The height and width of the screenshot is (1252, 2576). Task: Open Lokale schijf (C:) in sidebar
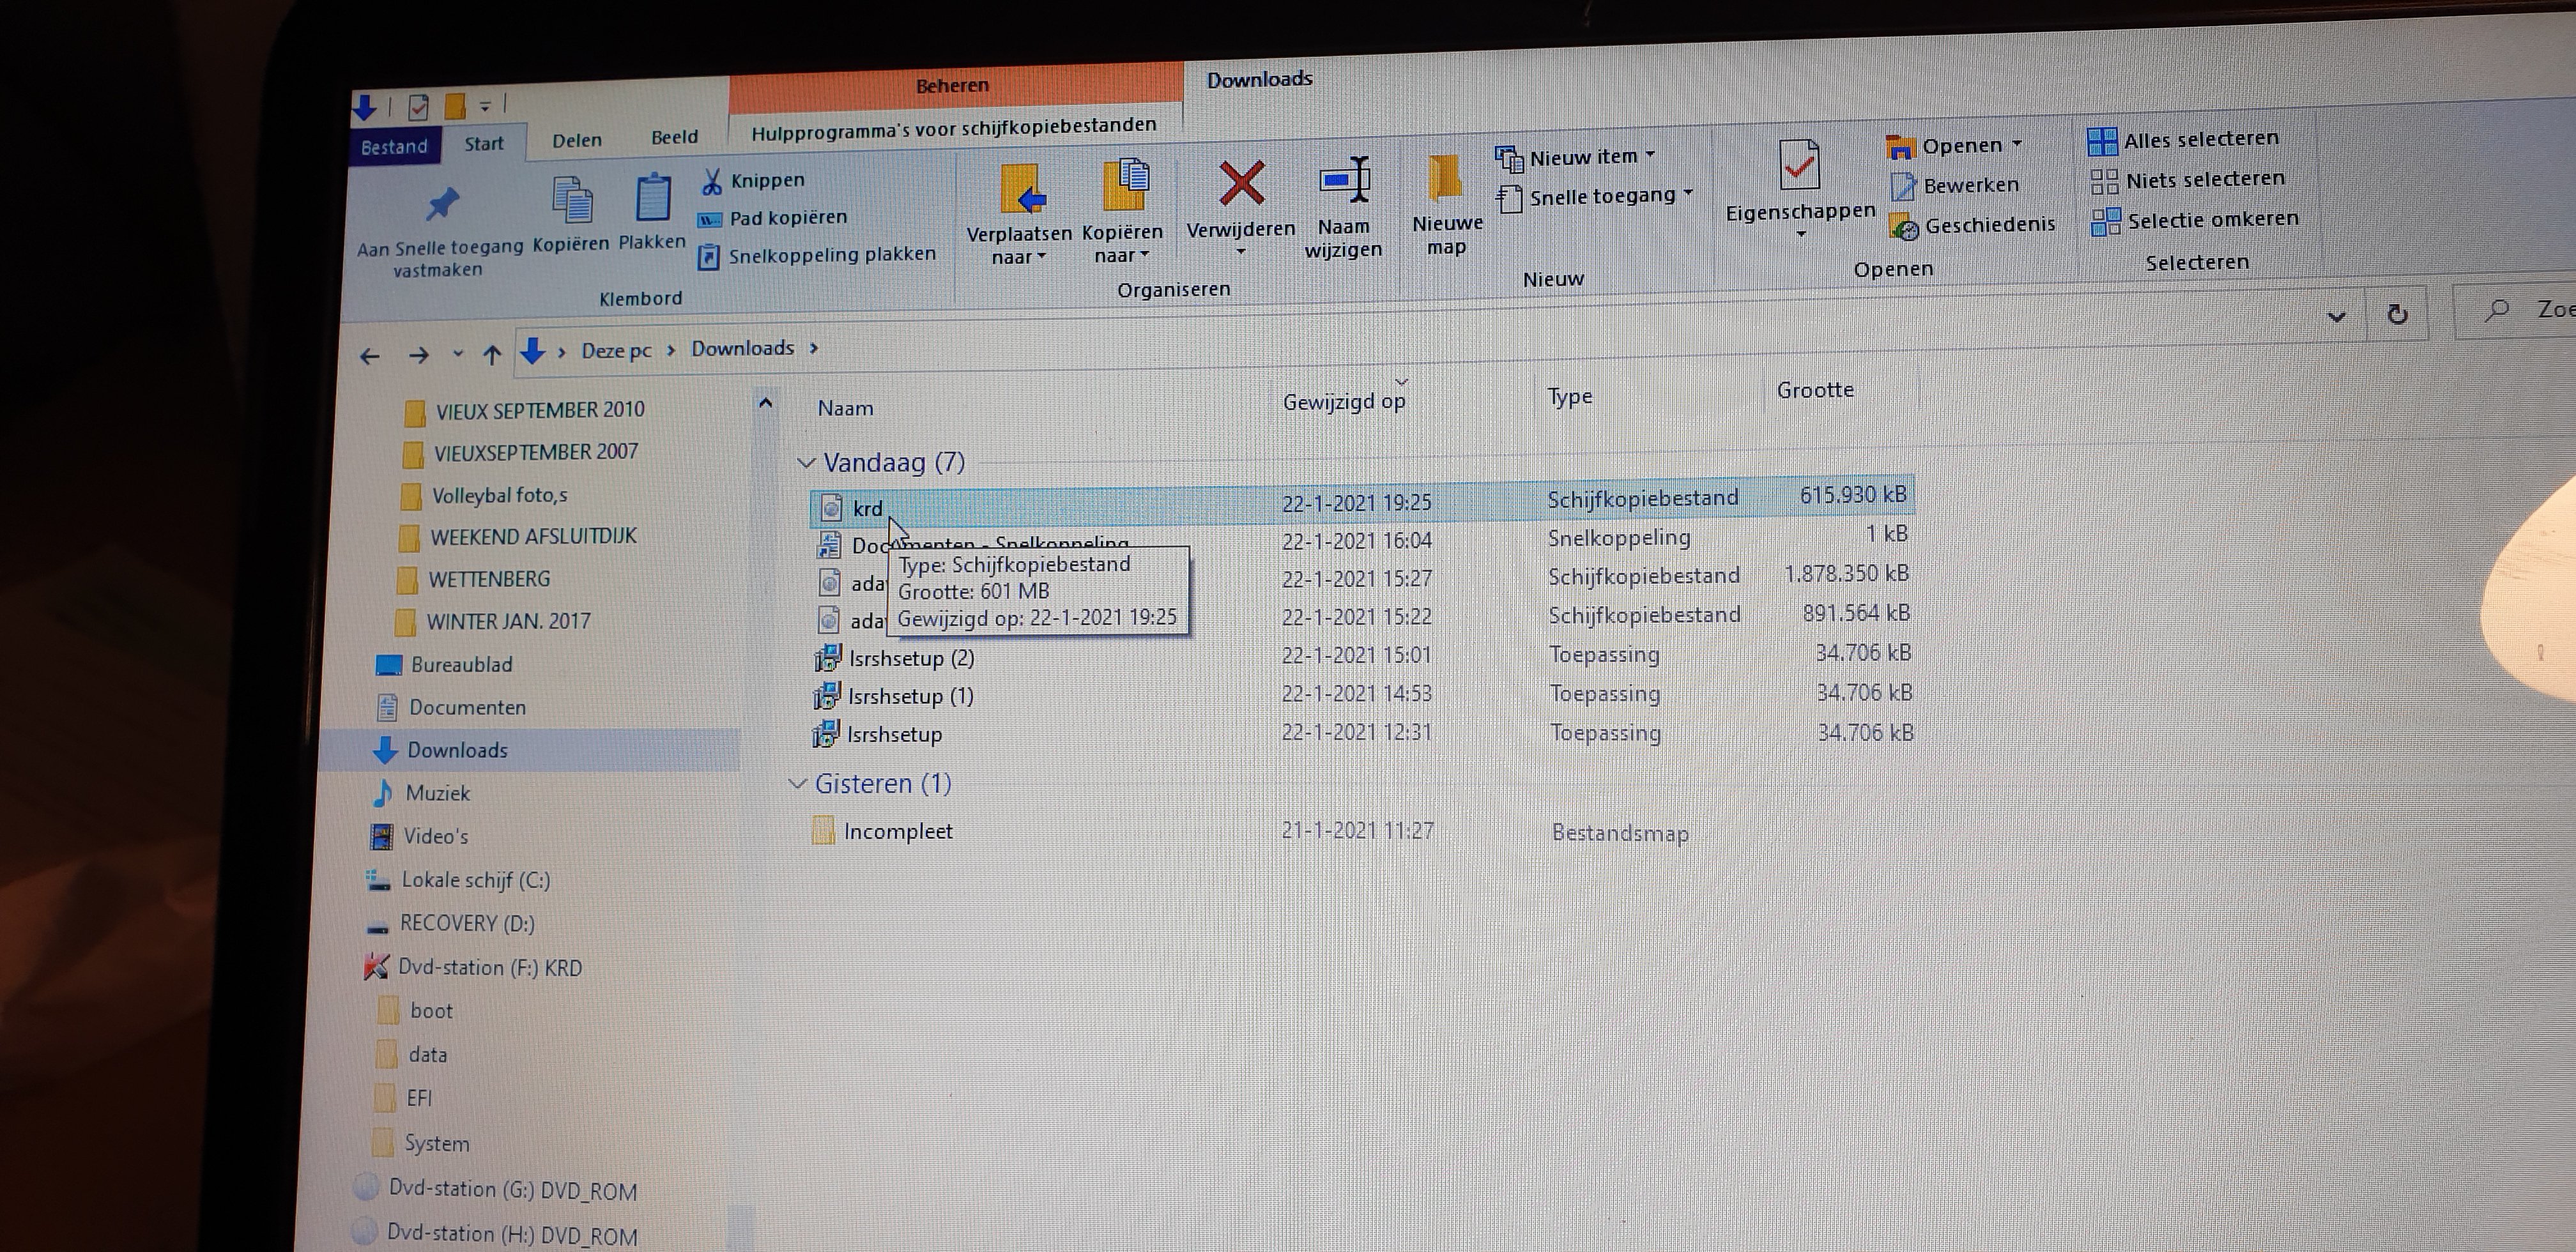tap(458, 880)
